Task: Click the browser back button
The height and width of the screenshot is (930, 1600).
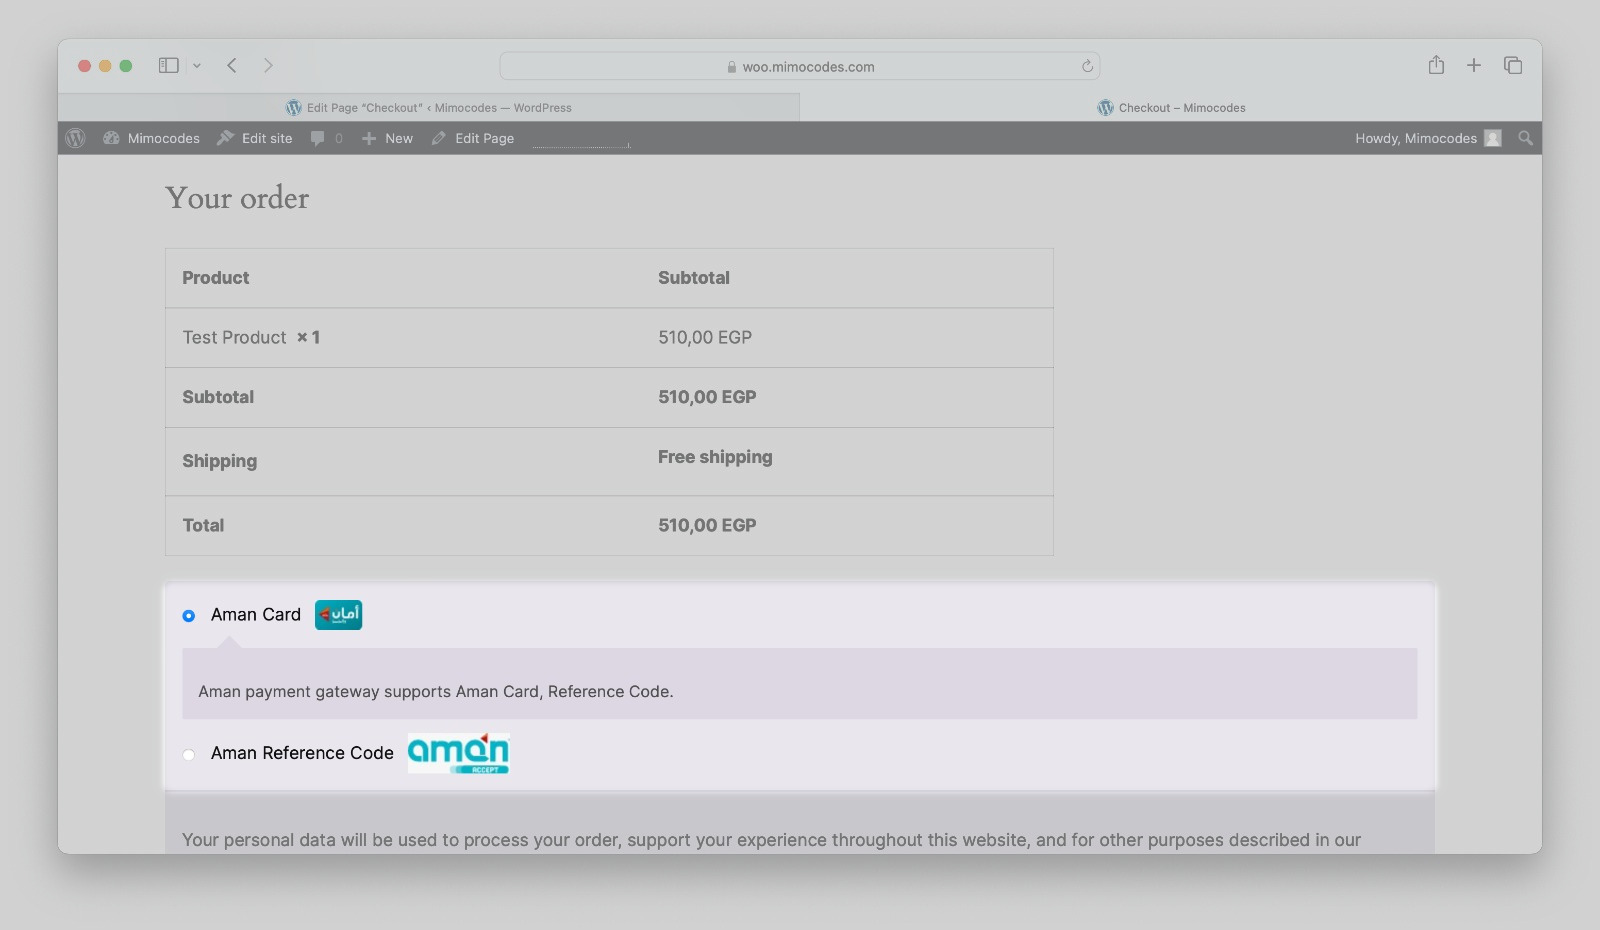Action: tap(232, 65)
